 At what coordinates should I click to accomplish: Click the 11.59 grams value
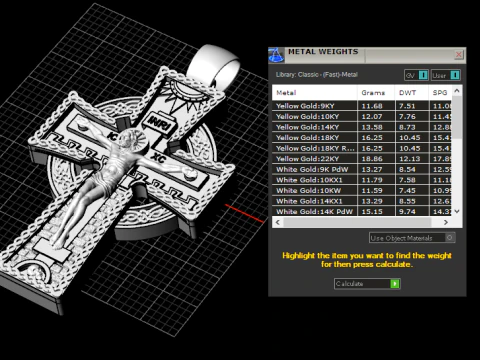372,191
